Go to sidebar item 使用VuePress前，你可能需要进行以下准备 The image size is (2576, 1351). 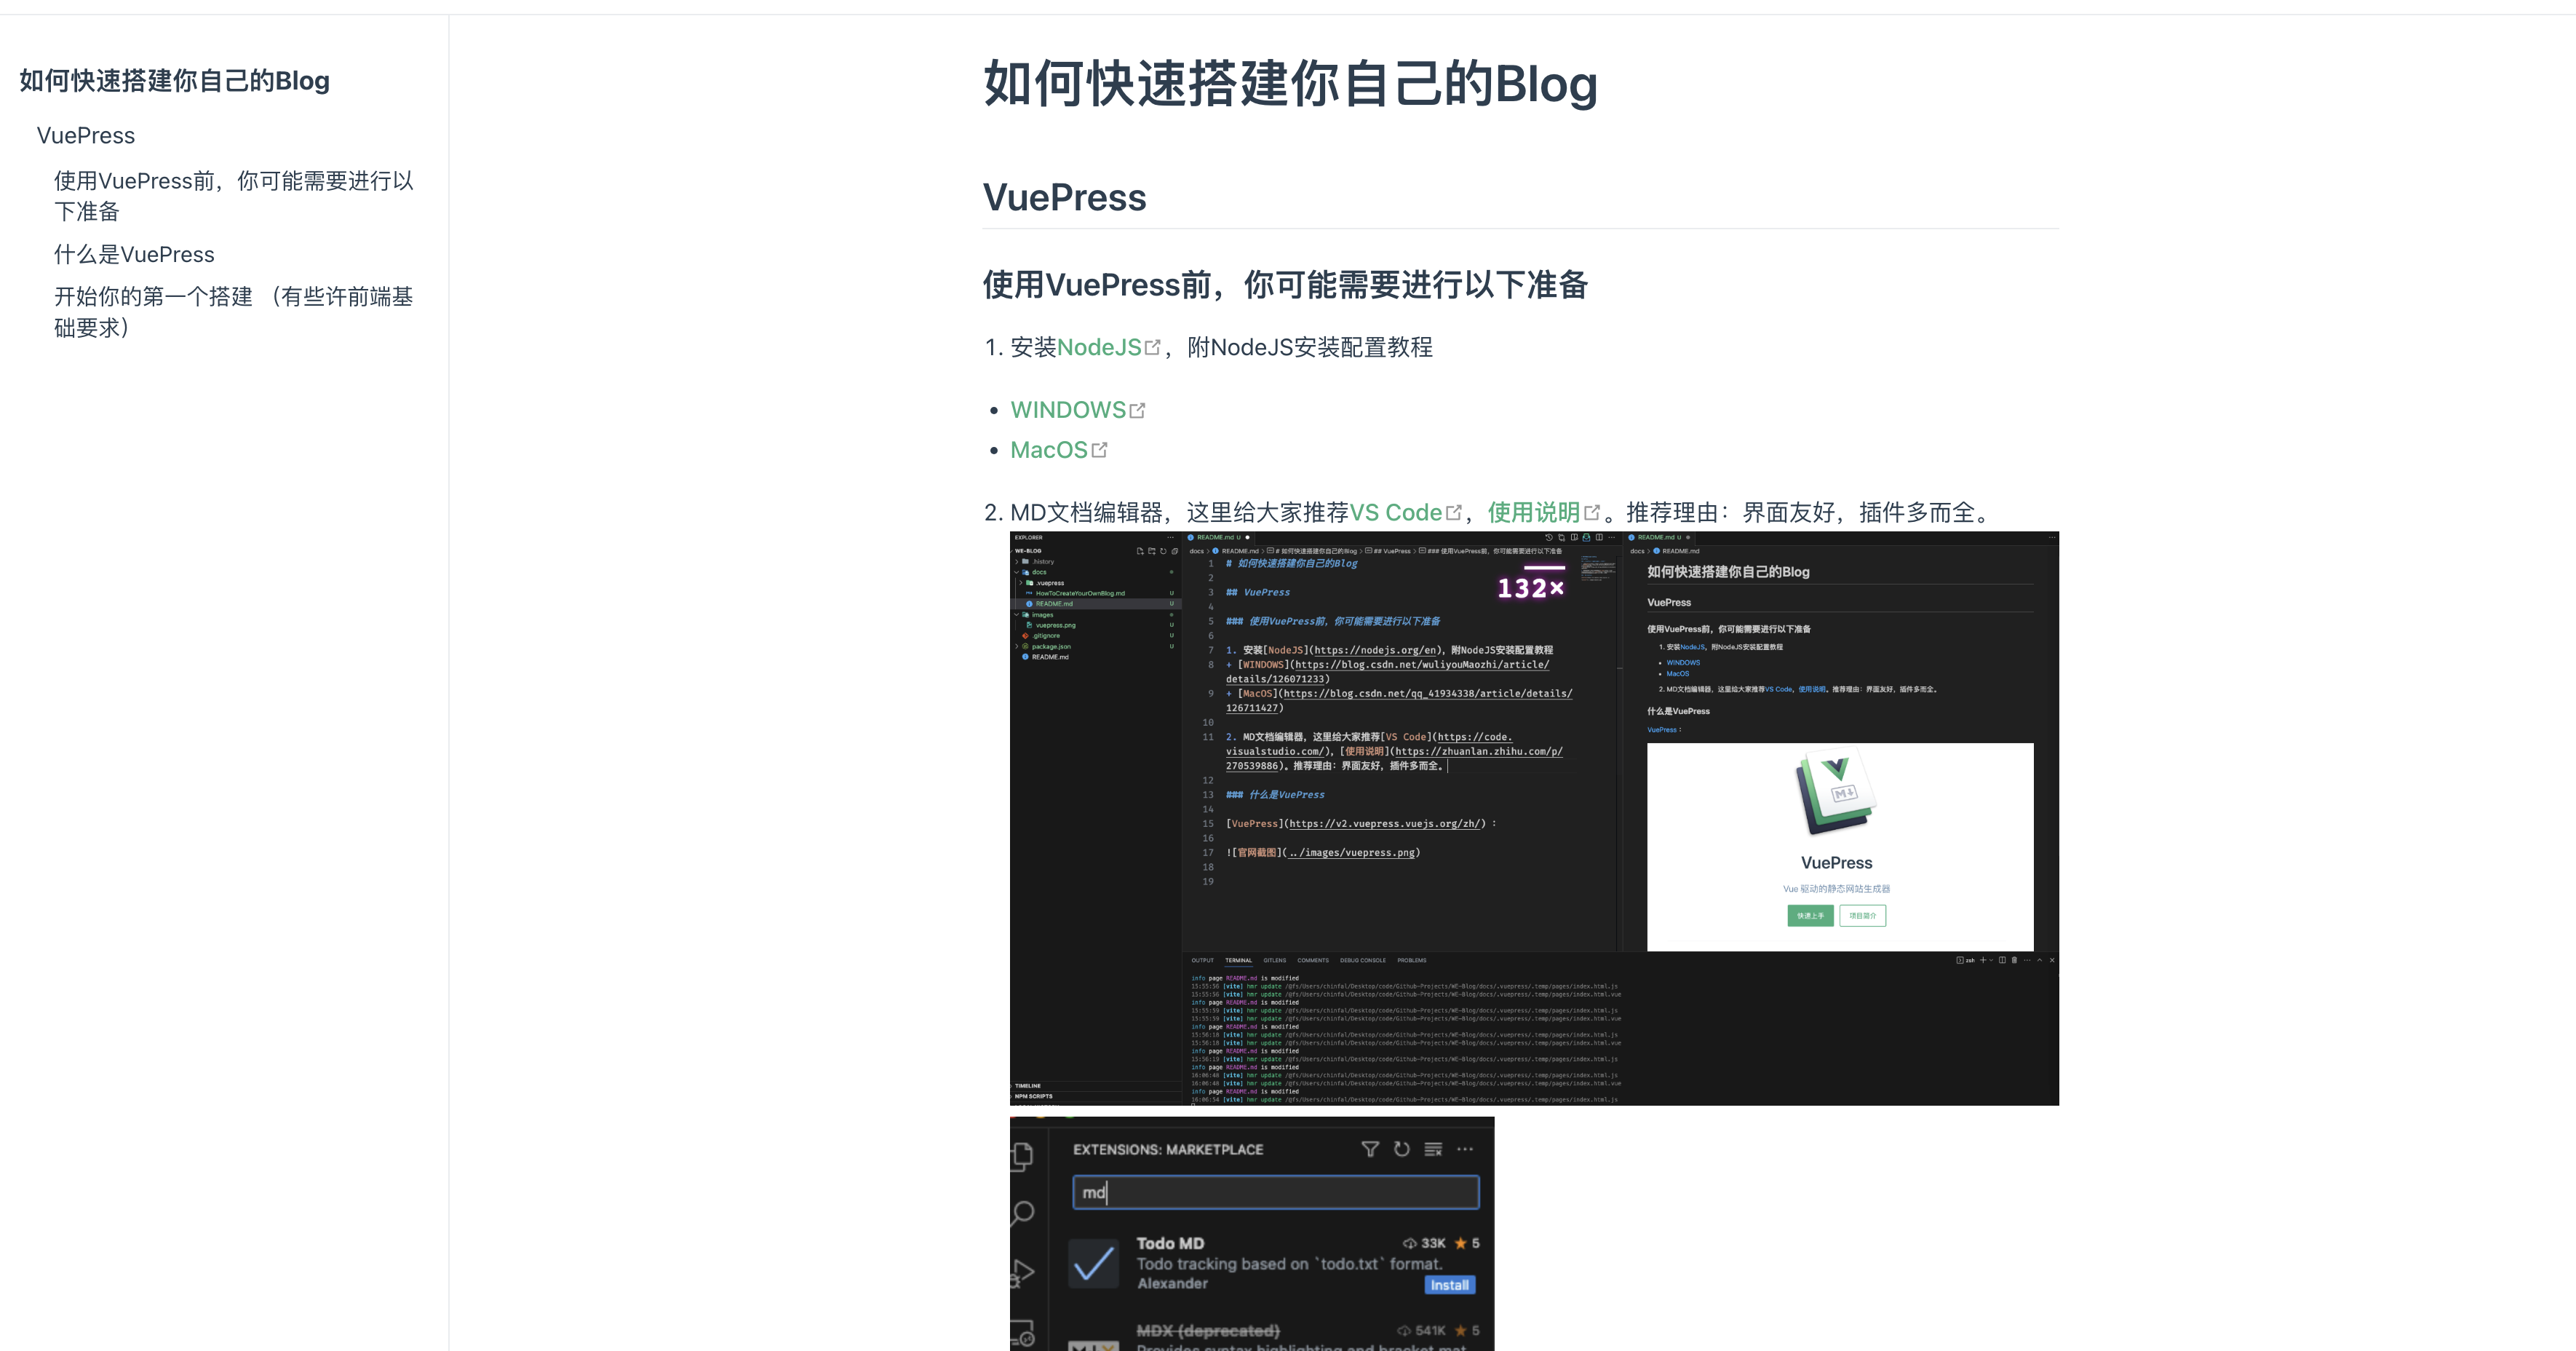tap(234, 196)
